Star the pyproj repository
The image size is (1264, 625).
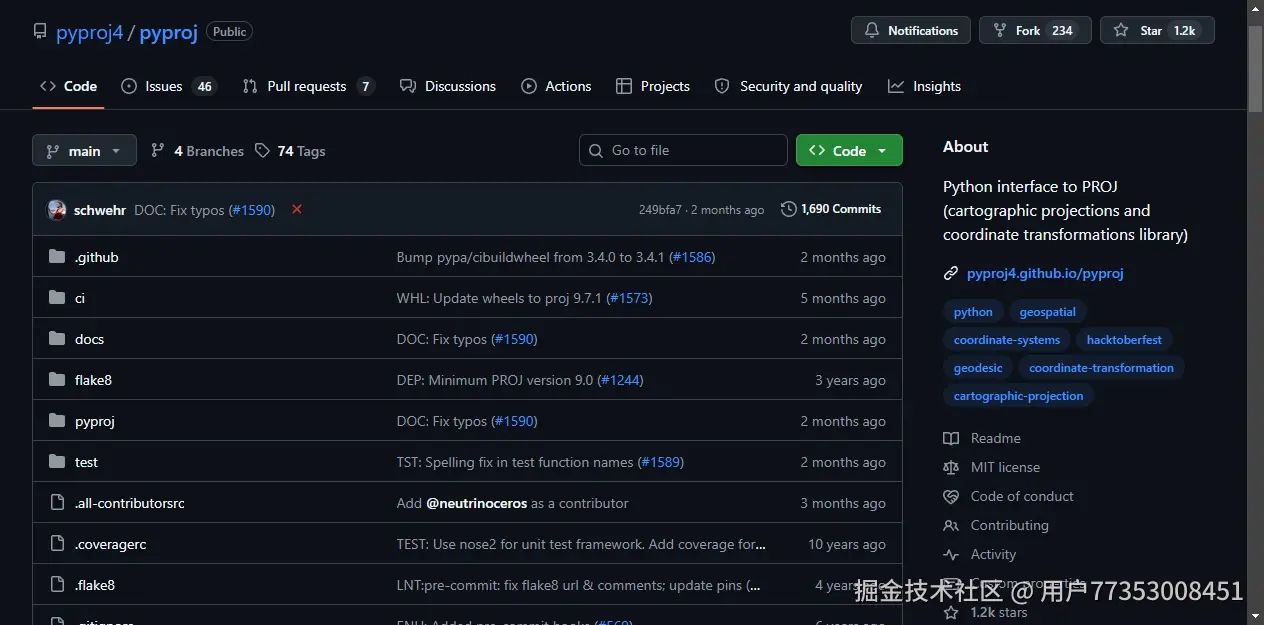pyautogui.click(x=1157, y=30)
